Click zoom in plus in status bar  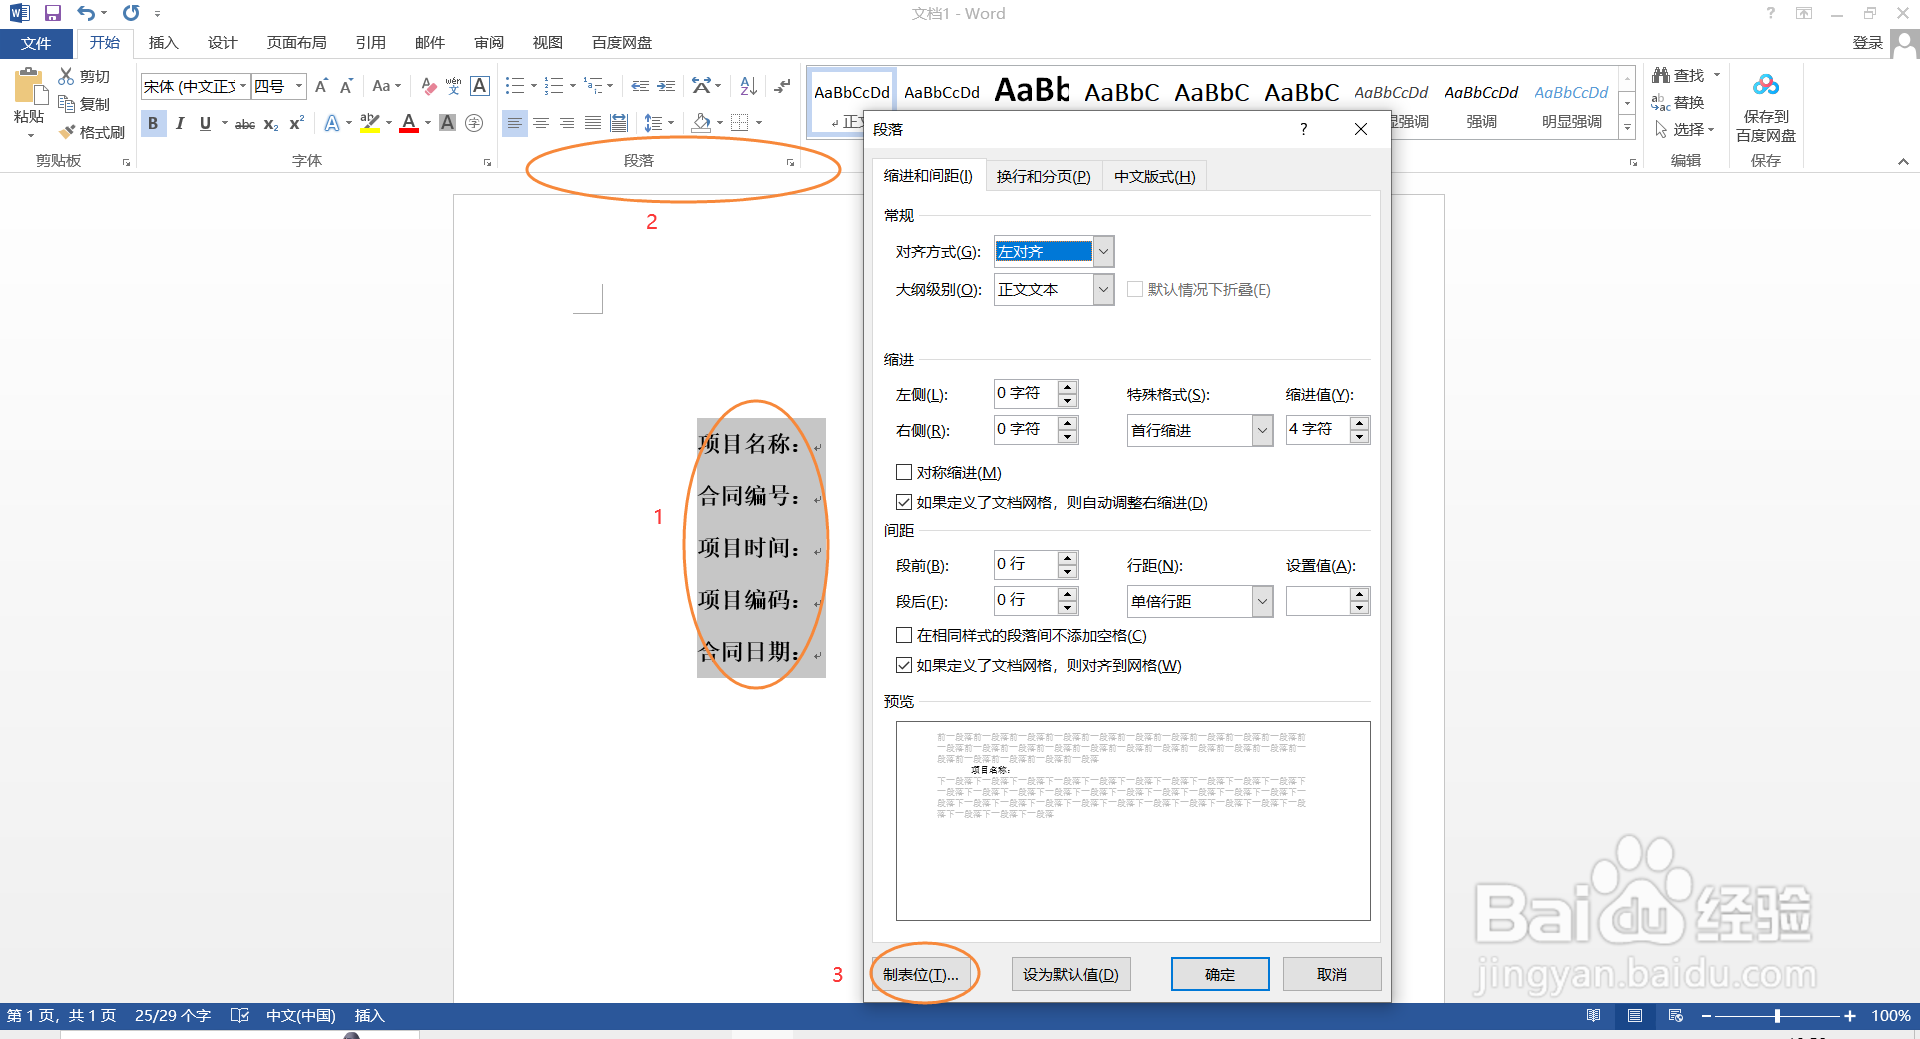point(1850,1016)
